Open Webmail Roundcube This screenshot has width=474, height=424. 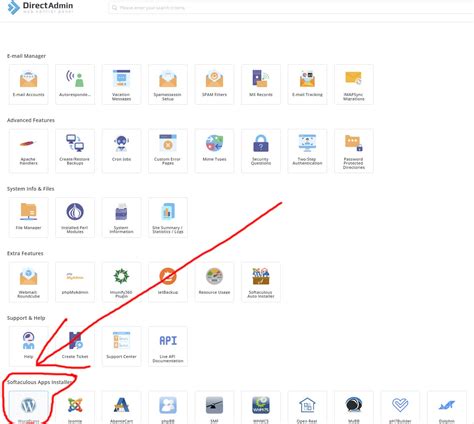[28, 282]
